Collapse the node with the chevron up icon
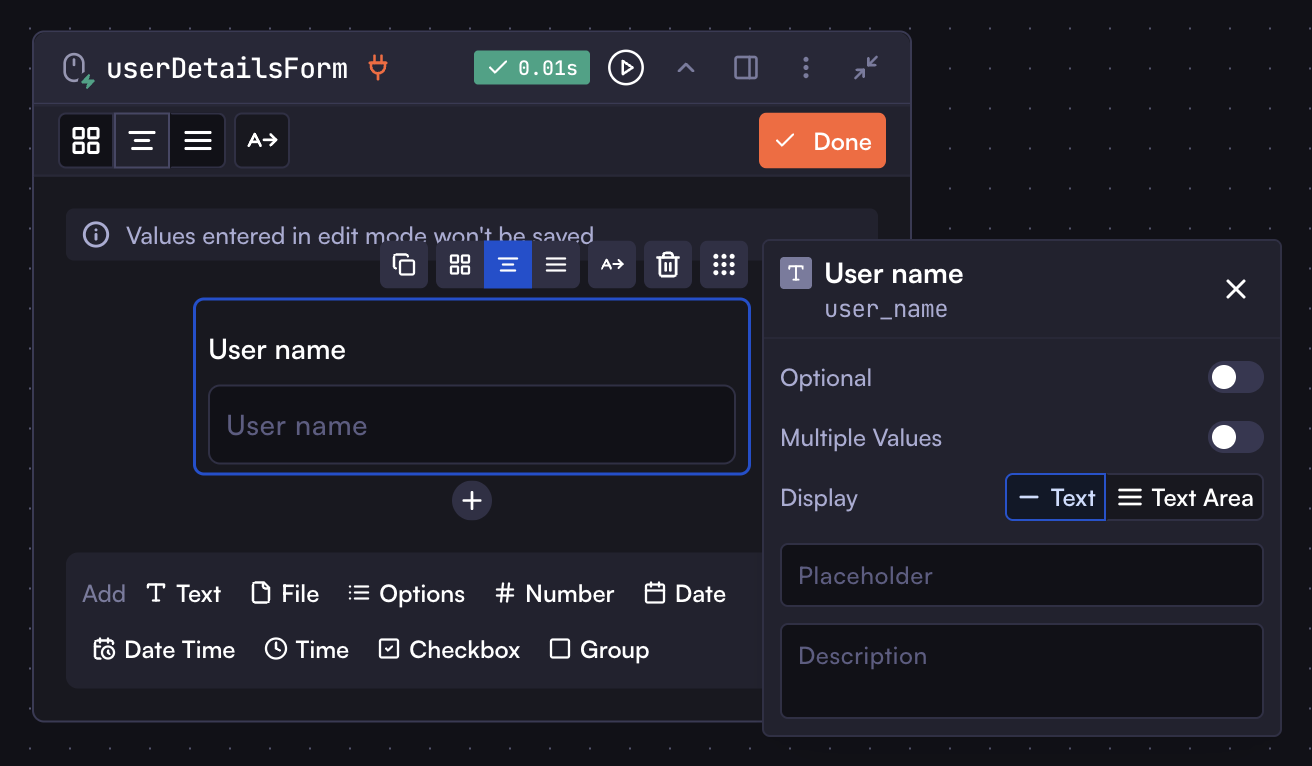 point(686,68)
